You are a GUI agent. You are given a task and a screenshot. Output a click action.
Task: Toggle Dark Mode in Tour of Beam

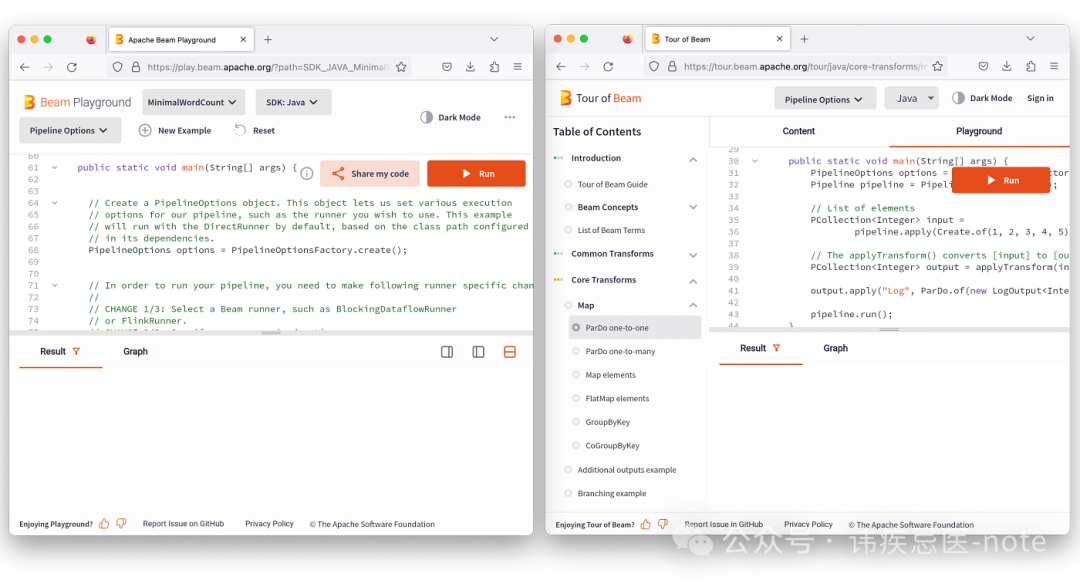tap(982, 98)
